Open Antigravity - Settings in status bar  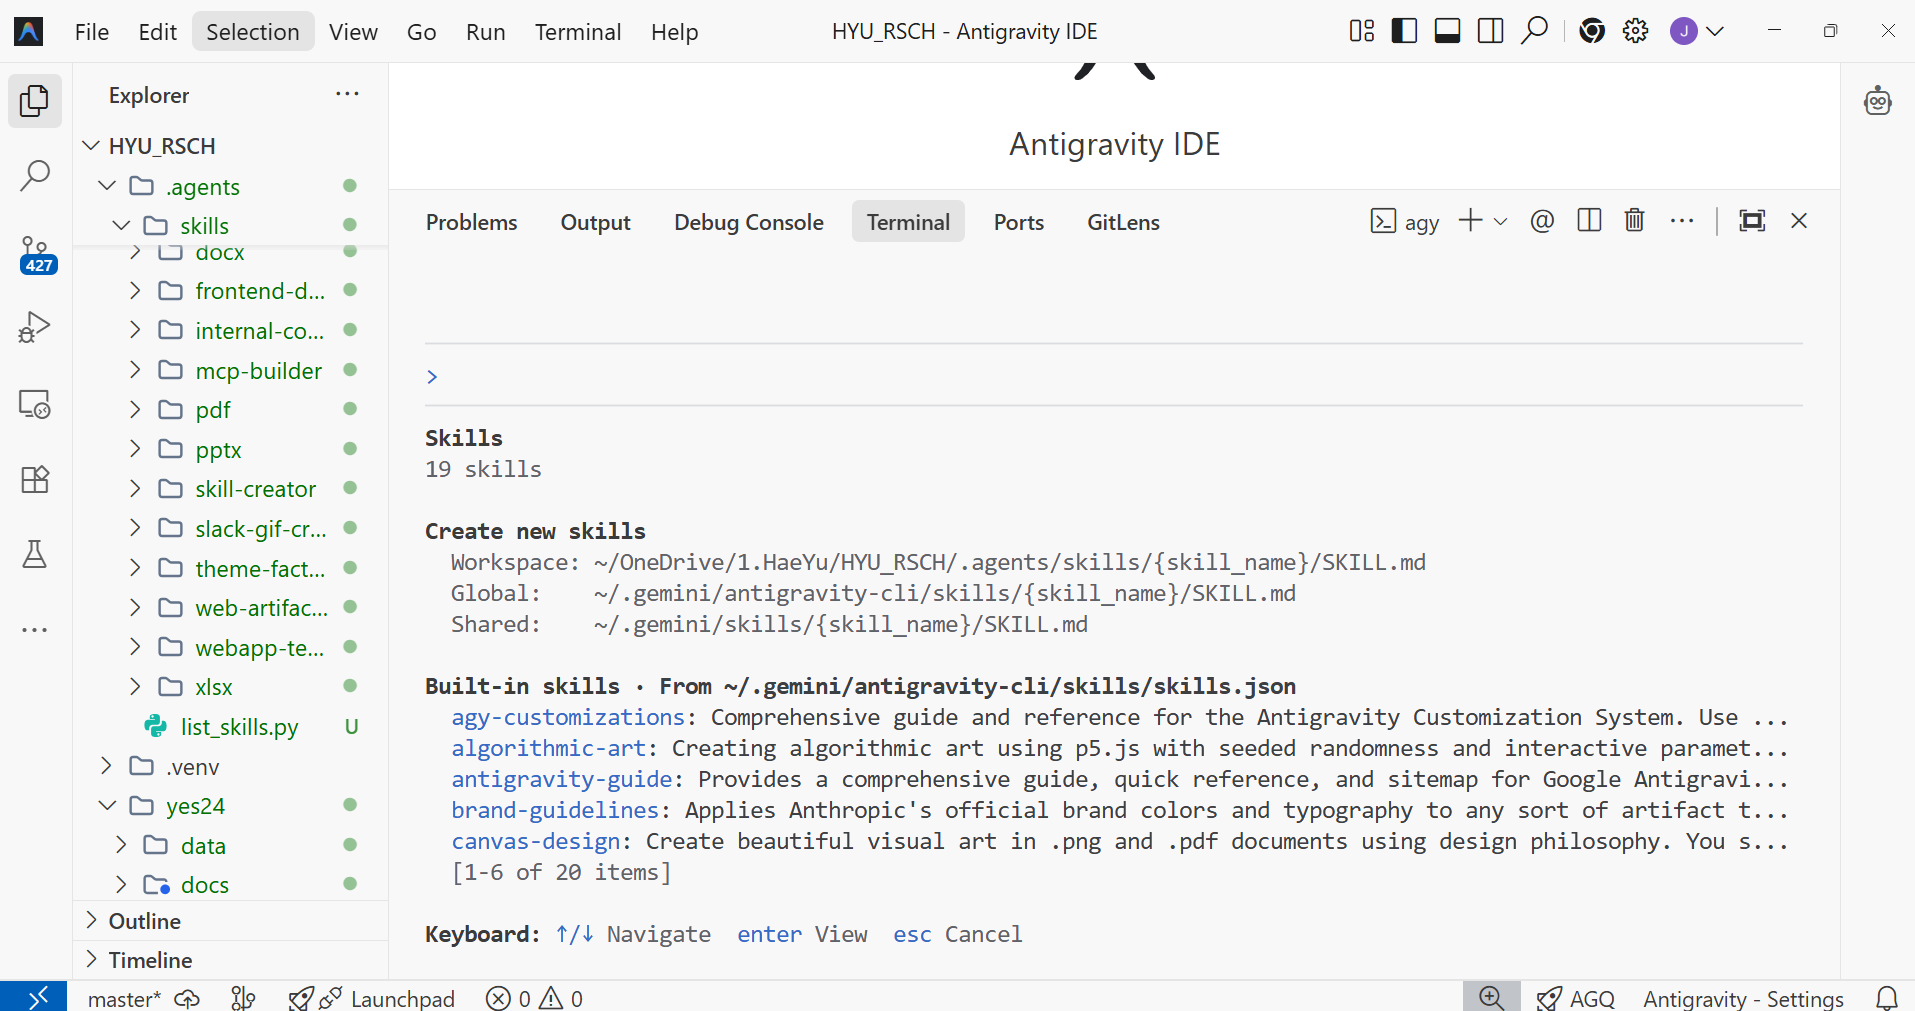pos(1743,998)
